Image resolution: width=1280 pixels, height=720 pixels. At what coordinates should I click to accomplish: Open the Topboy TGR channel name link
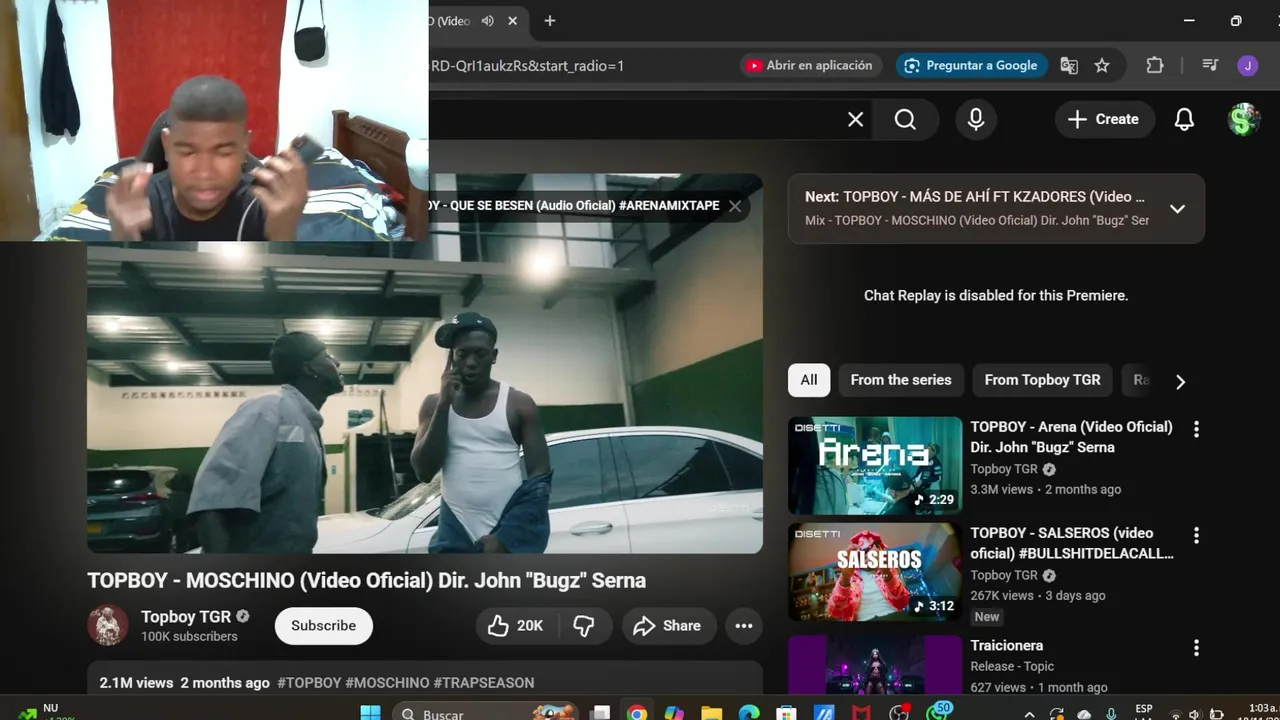186,617
